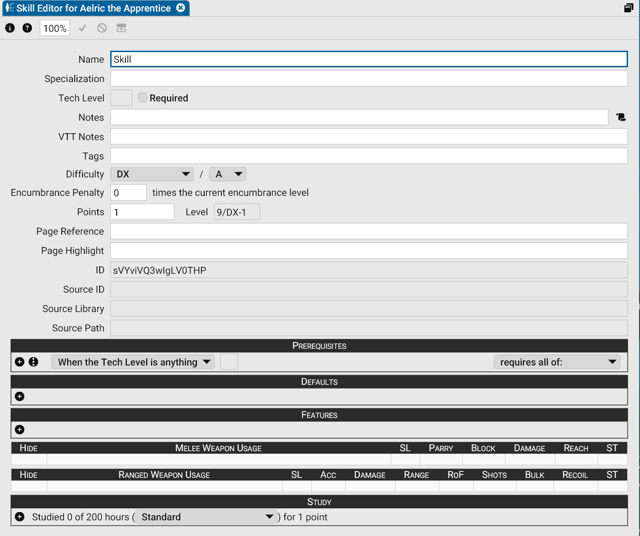
Task: Click the Features section header
Action: (x=319, y=415)
